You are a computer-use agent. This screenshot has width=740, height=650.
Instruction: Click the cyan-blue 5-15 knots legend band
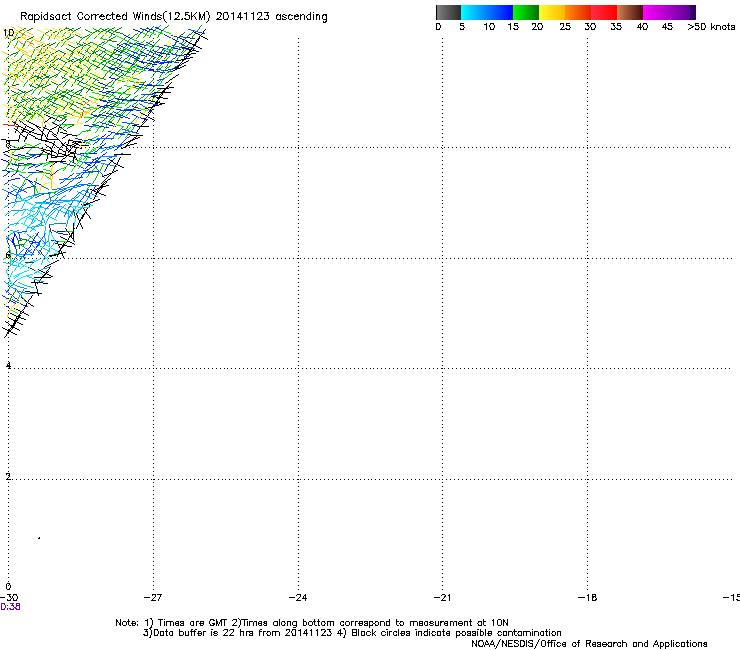click(x=487, y=12)
